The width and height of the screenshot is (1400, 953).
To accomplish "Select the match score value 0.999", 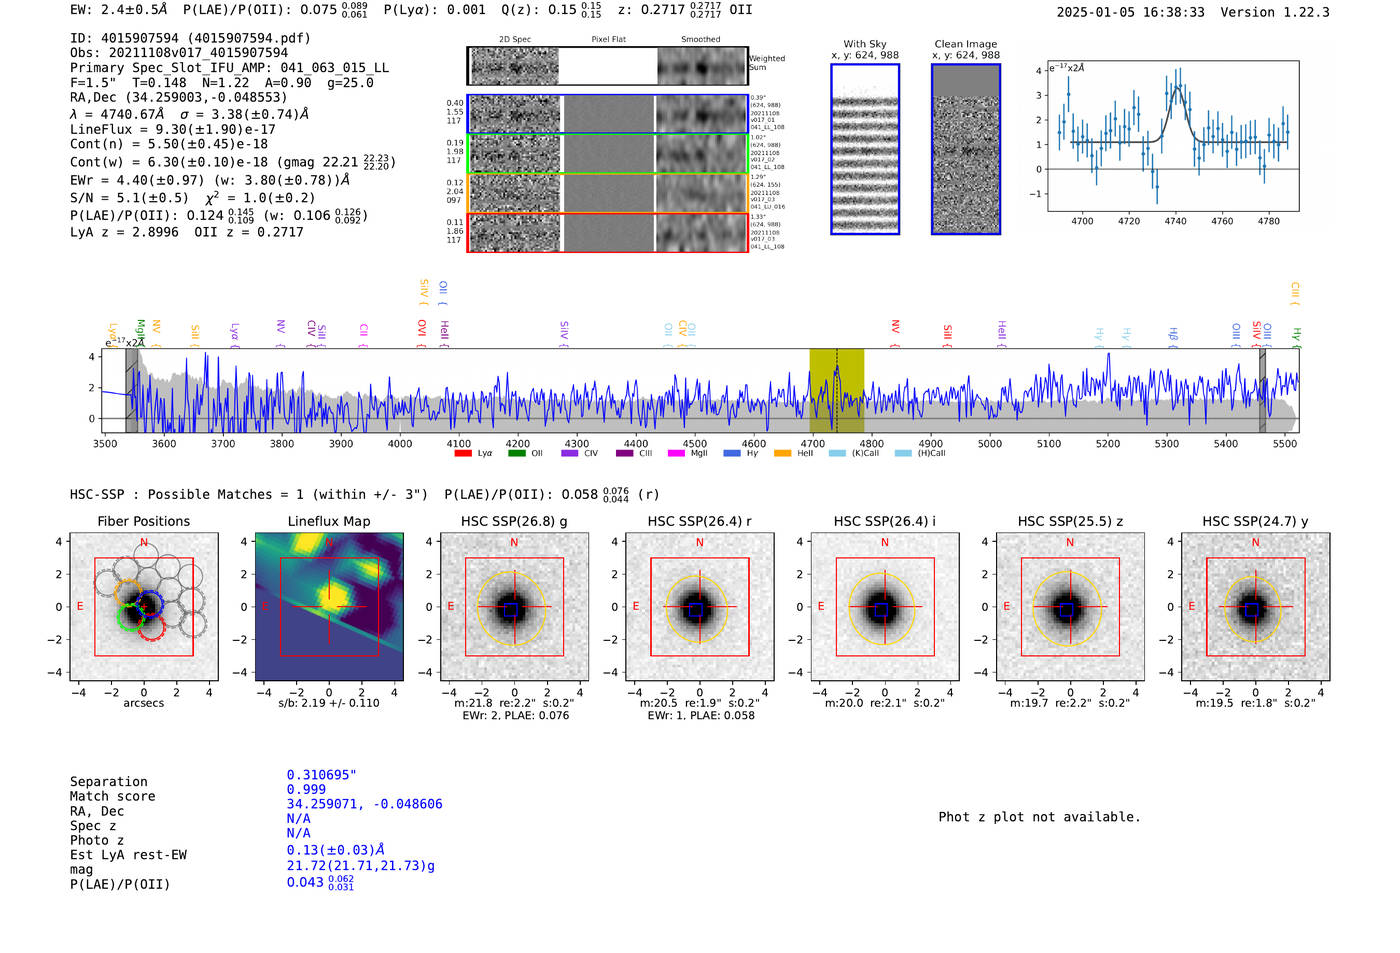I will 306,789.
